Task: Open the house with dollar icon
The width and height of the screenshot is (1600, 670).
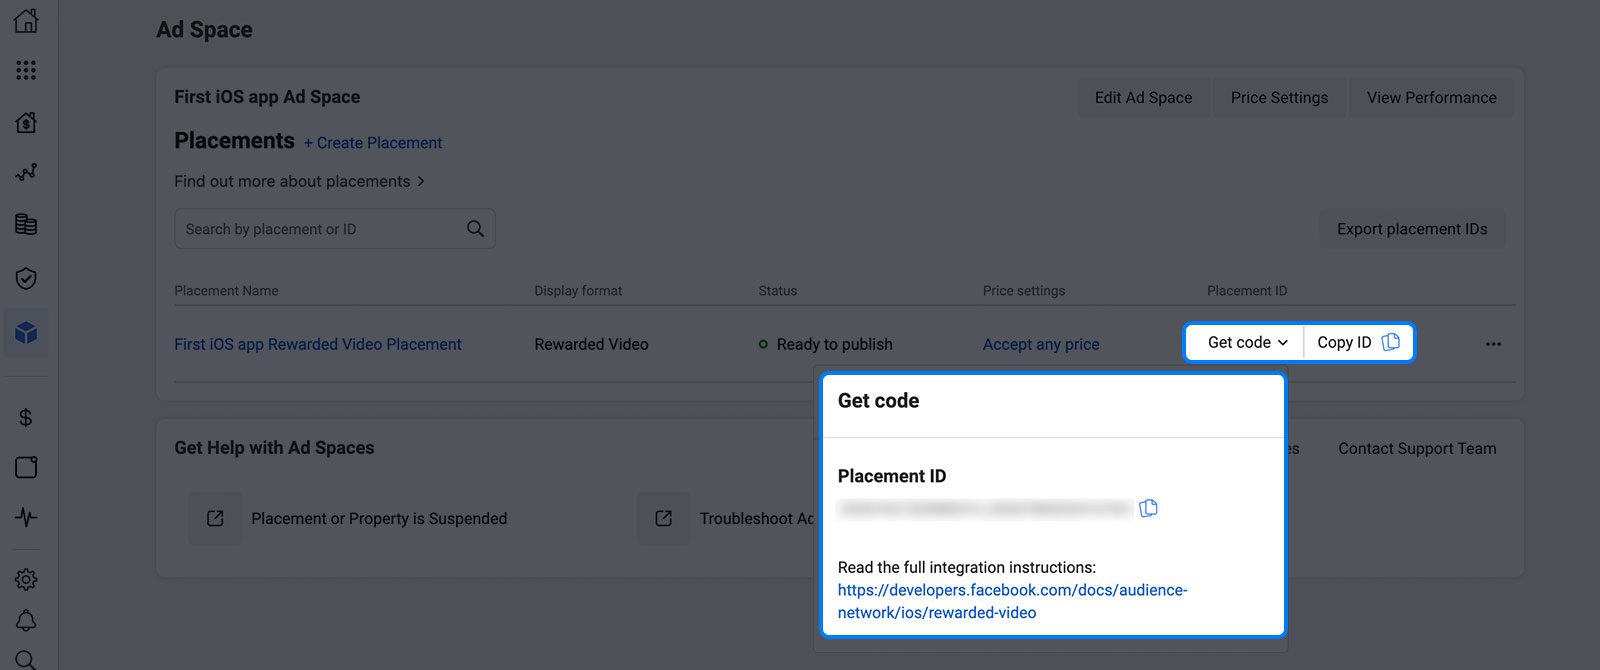Action: click(26, 123)
